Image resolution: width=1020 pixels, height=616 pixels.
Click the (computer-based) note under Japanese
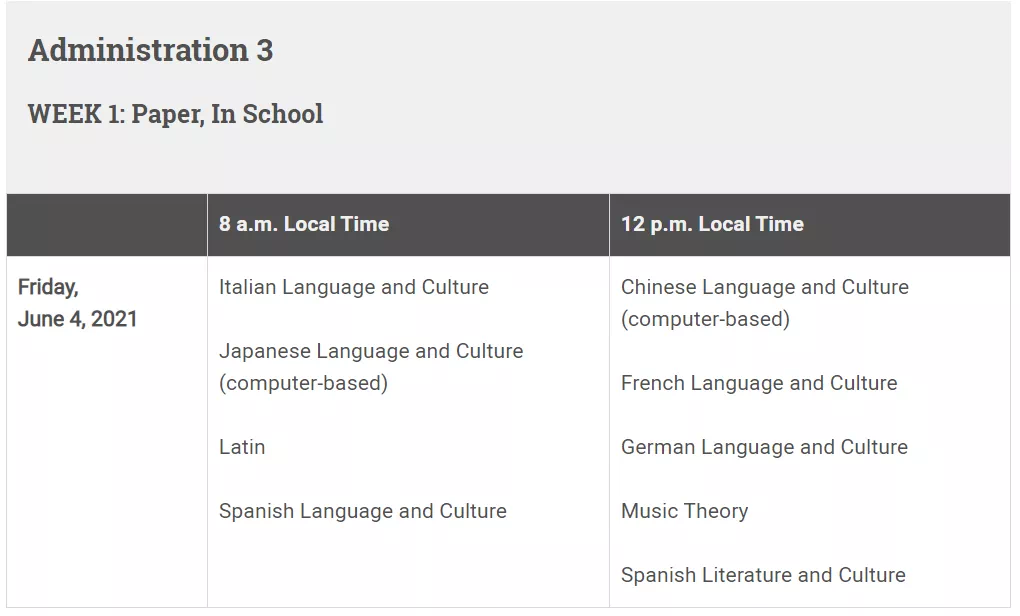coord(303,383)
